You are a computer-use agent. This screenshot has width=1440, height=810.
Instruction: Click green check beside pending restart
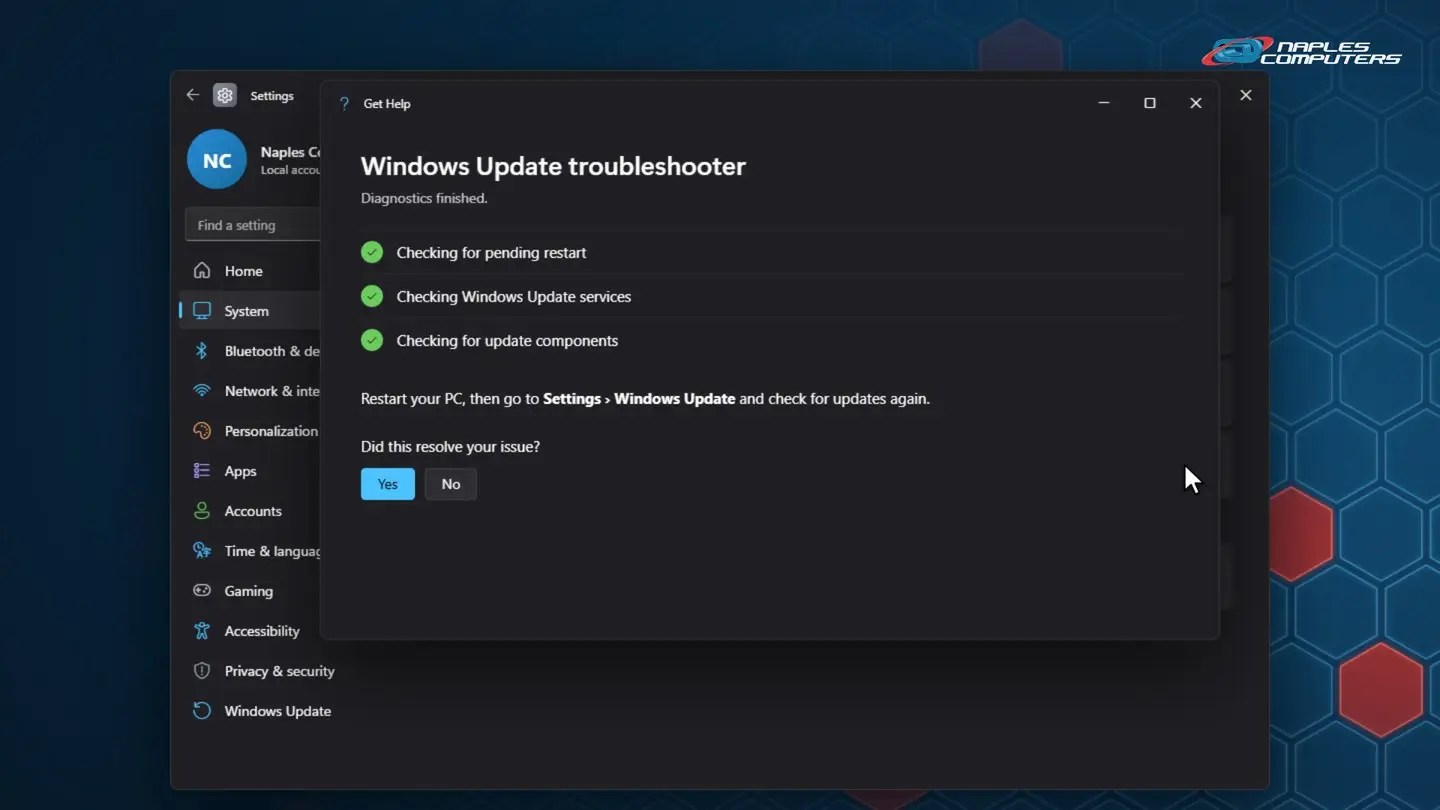(372, 252)
